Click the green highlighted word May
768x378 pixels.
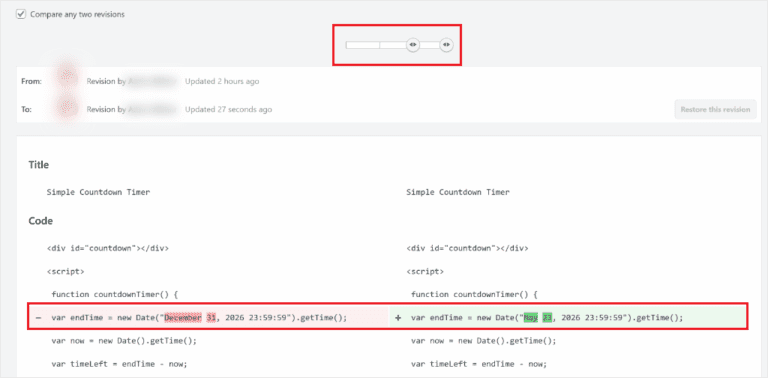tap(531, 318)
